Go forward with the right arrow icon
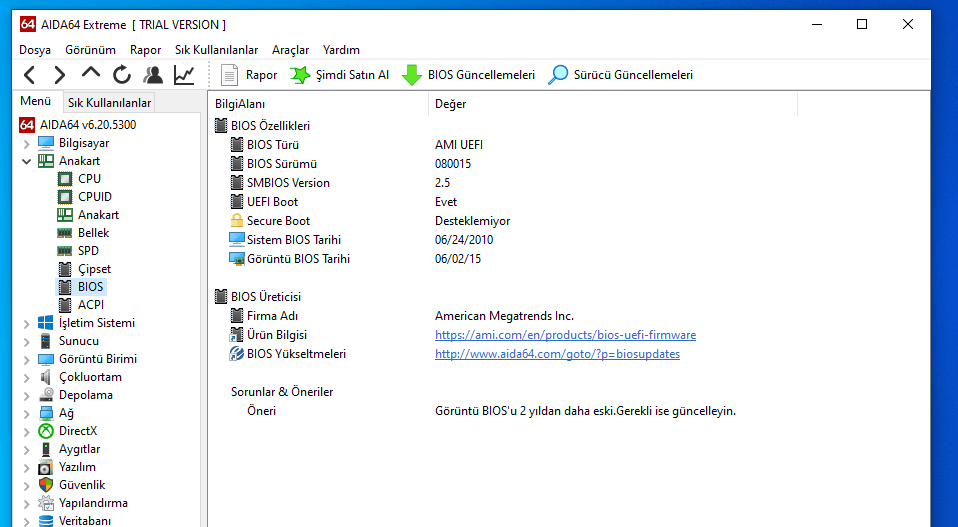Screen dimensions: 958x527 (59, 75)
